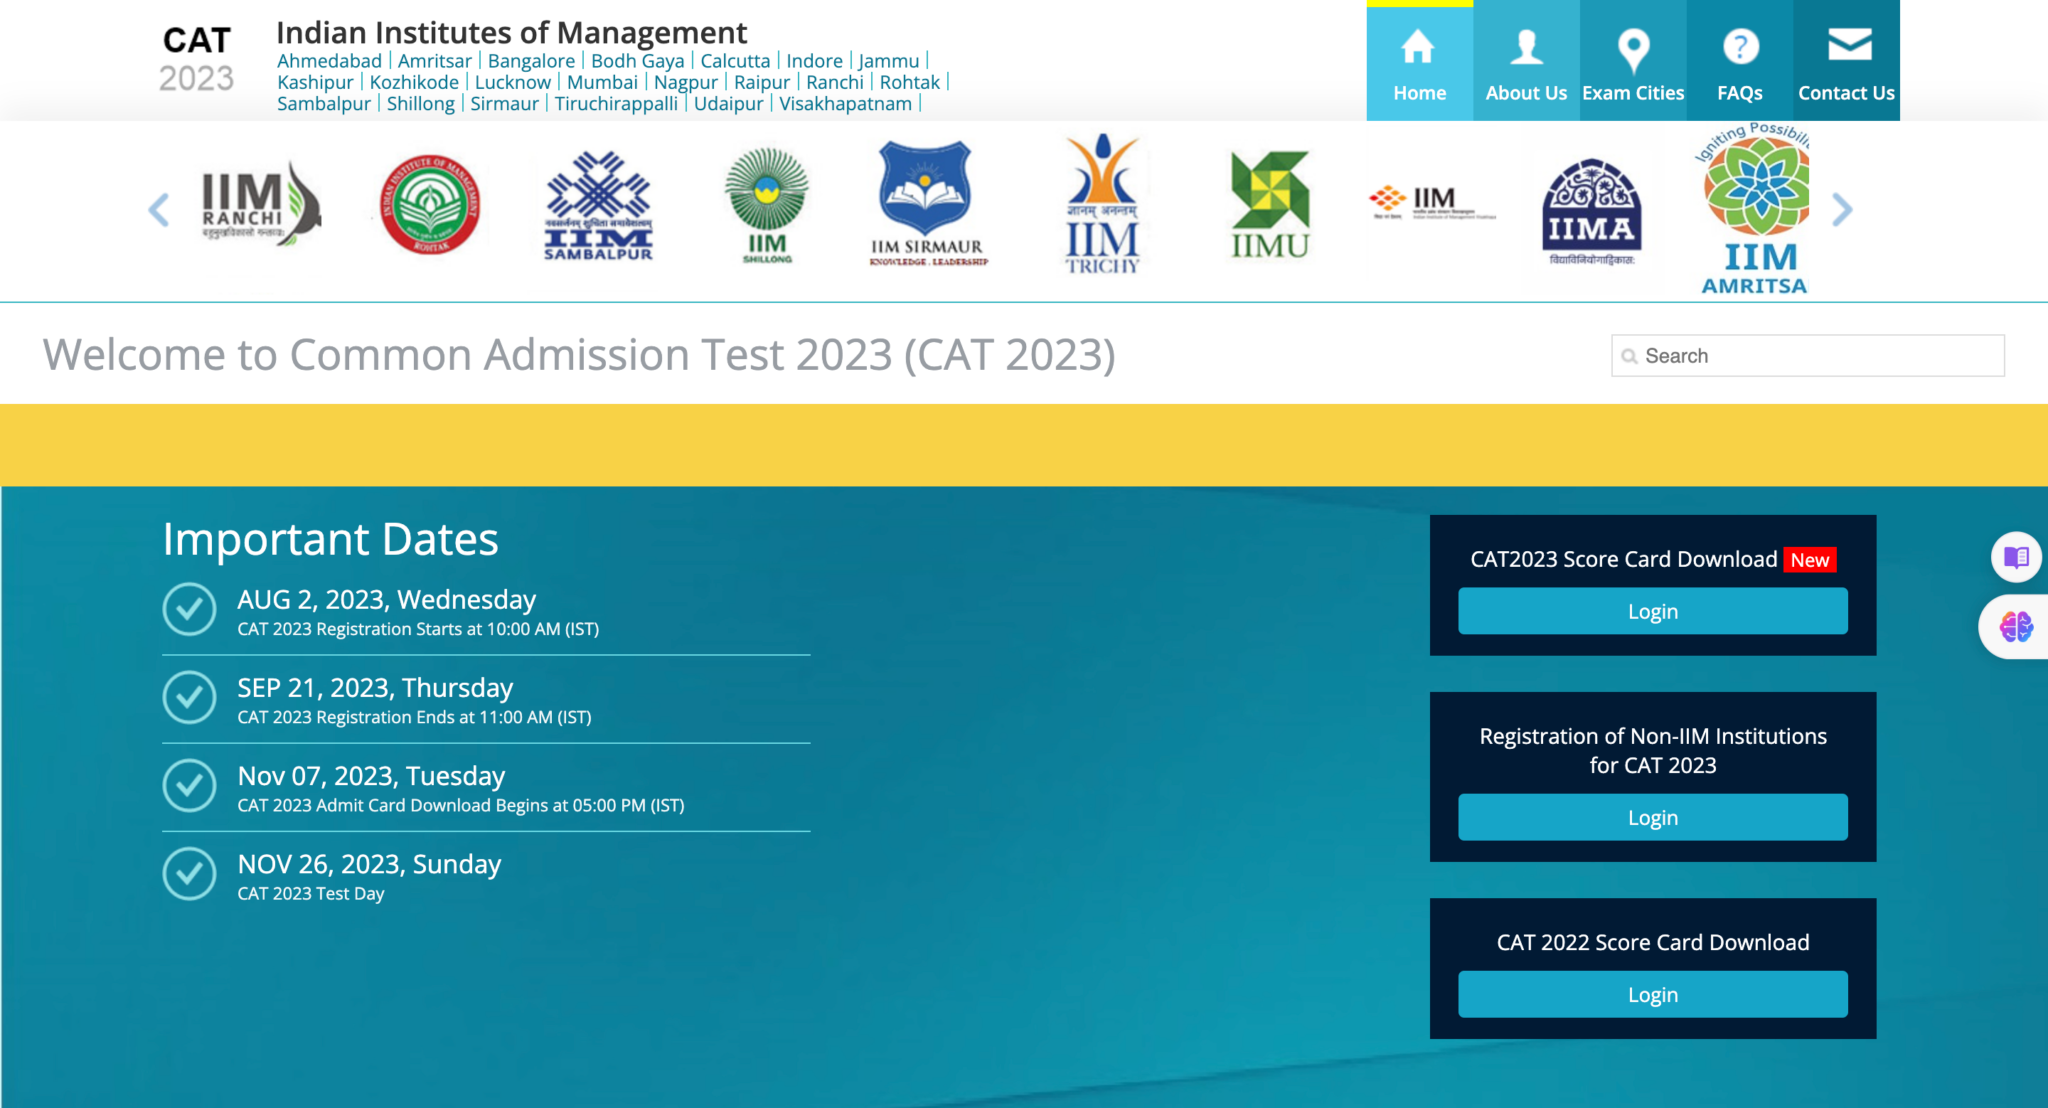Select the IIM Sambalpur logo
Screen dimensions: 2048x1108
pyautogui.click(x=598, y=207)
